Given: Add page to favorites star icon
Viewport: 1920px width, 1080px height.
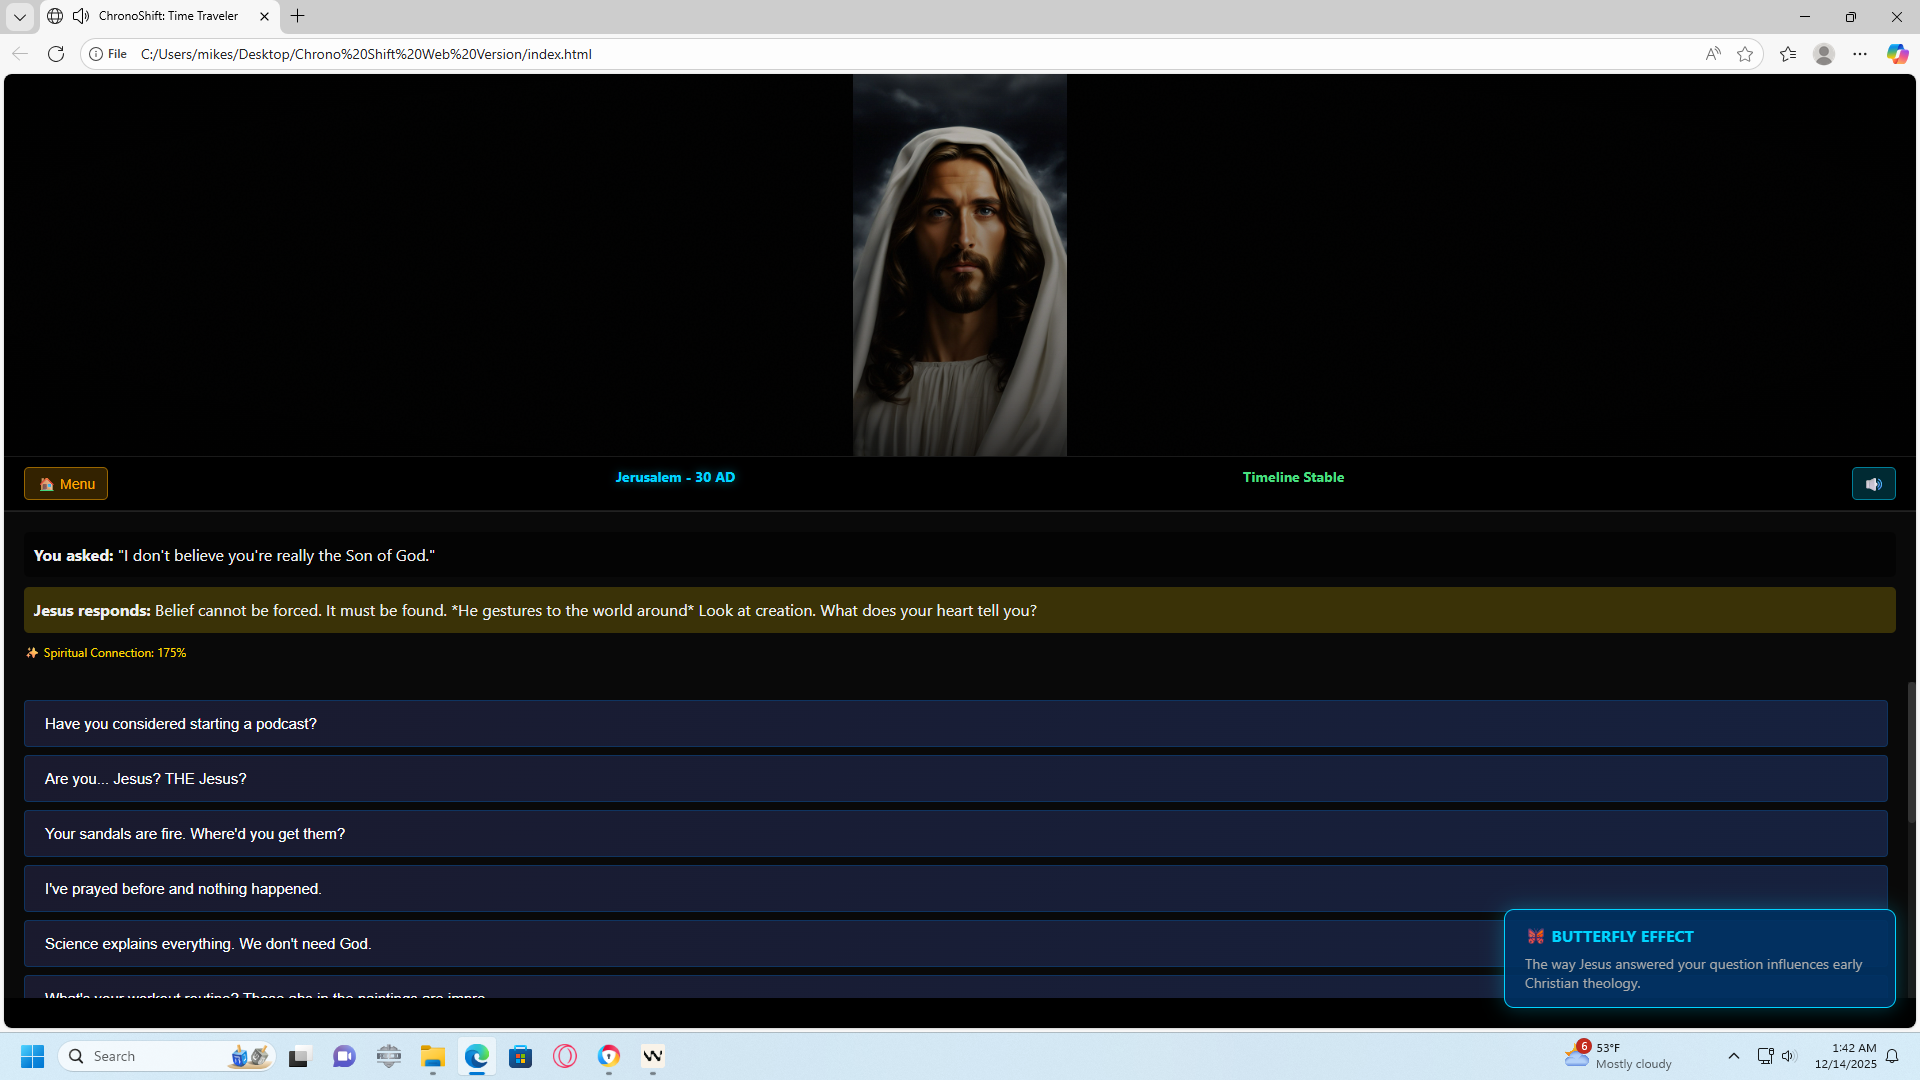Looking at the screenshot, I should point(1745,54).
